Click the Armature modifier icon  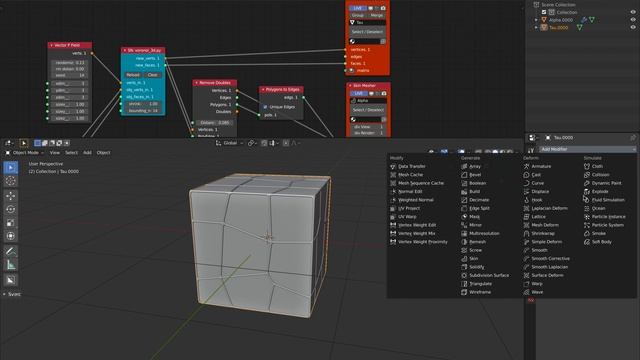click(x=527, y=167)
